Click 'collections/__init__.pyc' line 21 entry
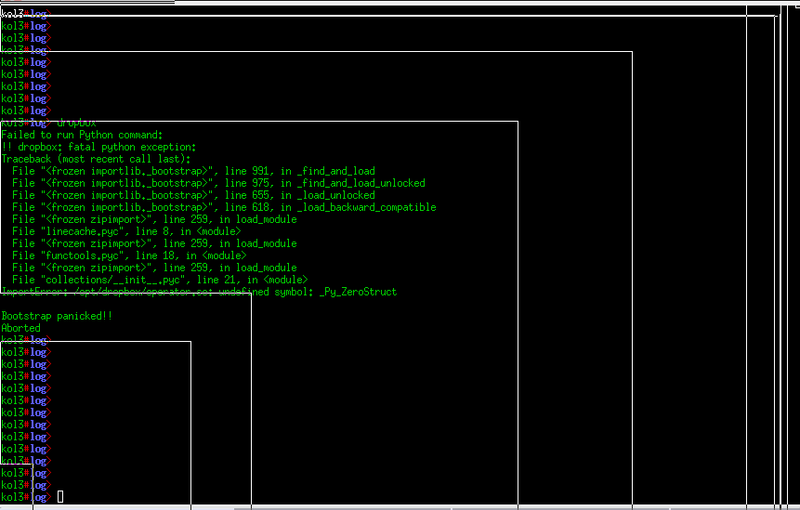The image size is (800, 510). (x=160, y=280)
